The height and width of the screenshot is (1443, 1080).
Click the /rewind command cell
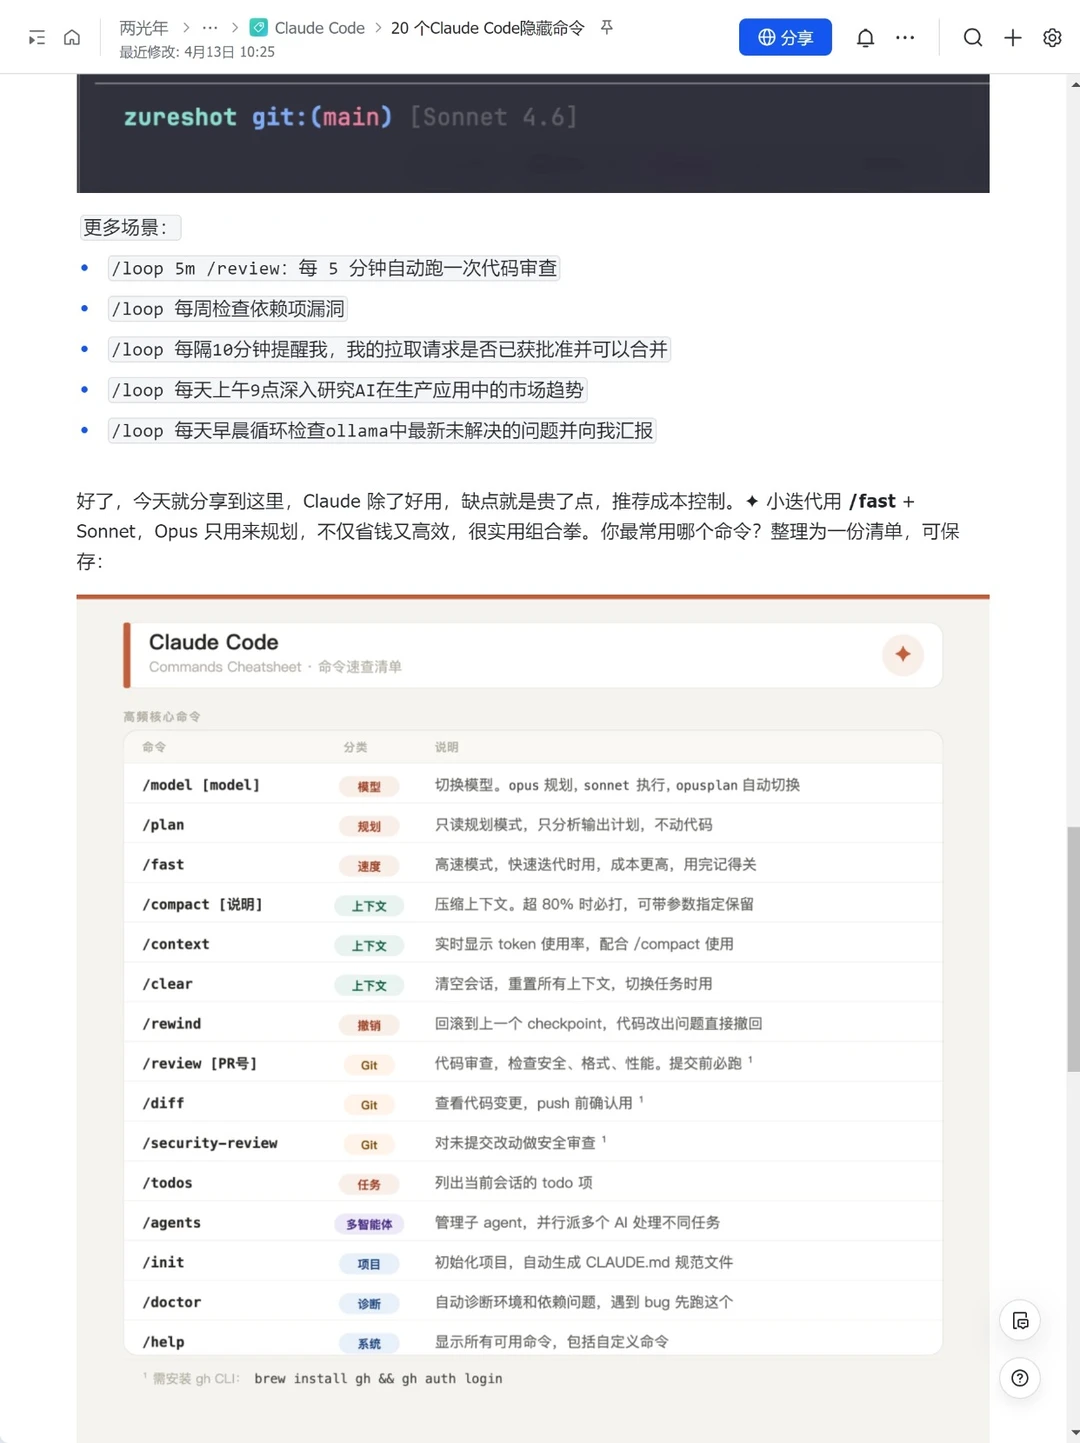coord(172,1024)
